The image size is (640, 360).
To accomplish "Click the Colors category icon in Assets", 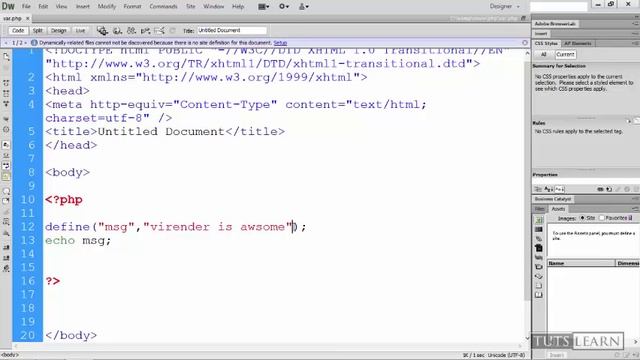I will (x=539, y=229).
